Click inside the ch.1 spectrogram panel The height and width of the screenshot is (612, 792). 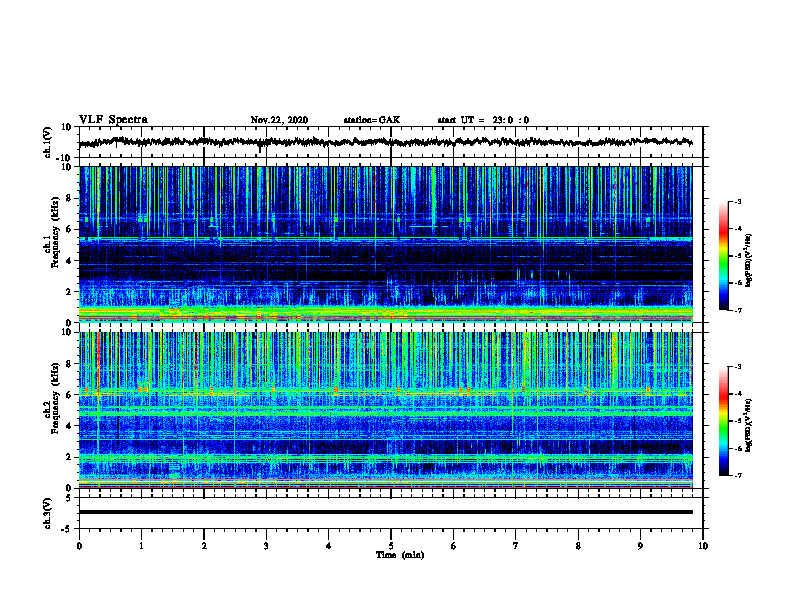[385, 244]
